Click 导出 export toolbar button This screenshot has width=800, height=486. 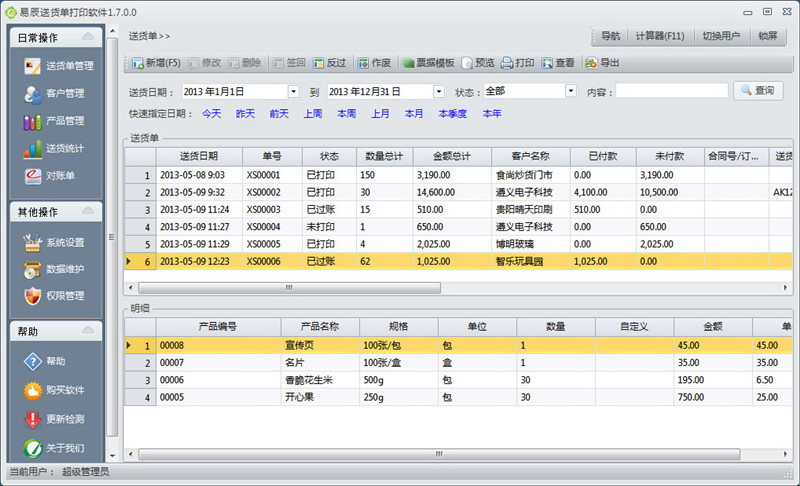[602, 62]
